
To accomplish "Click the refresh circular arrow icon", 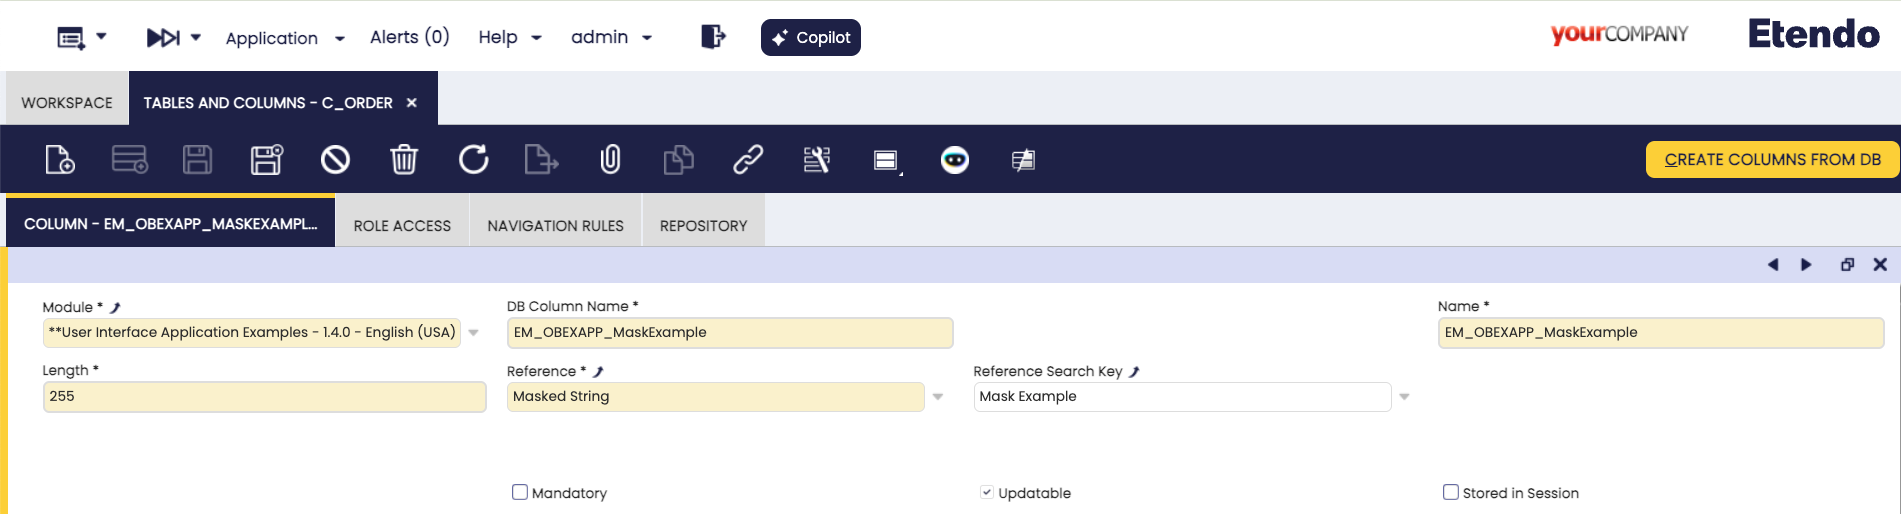I will pyautogui.click(x=473, y=160).
